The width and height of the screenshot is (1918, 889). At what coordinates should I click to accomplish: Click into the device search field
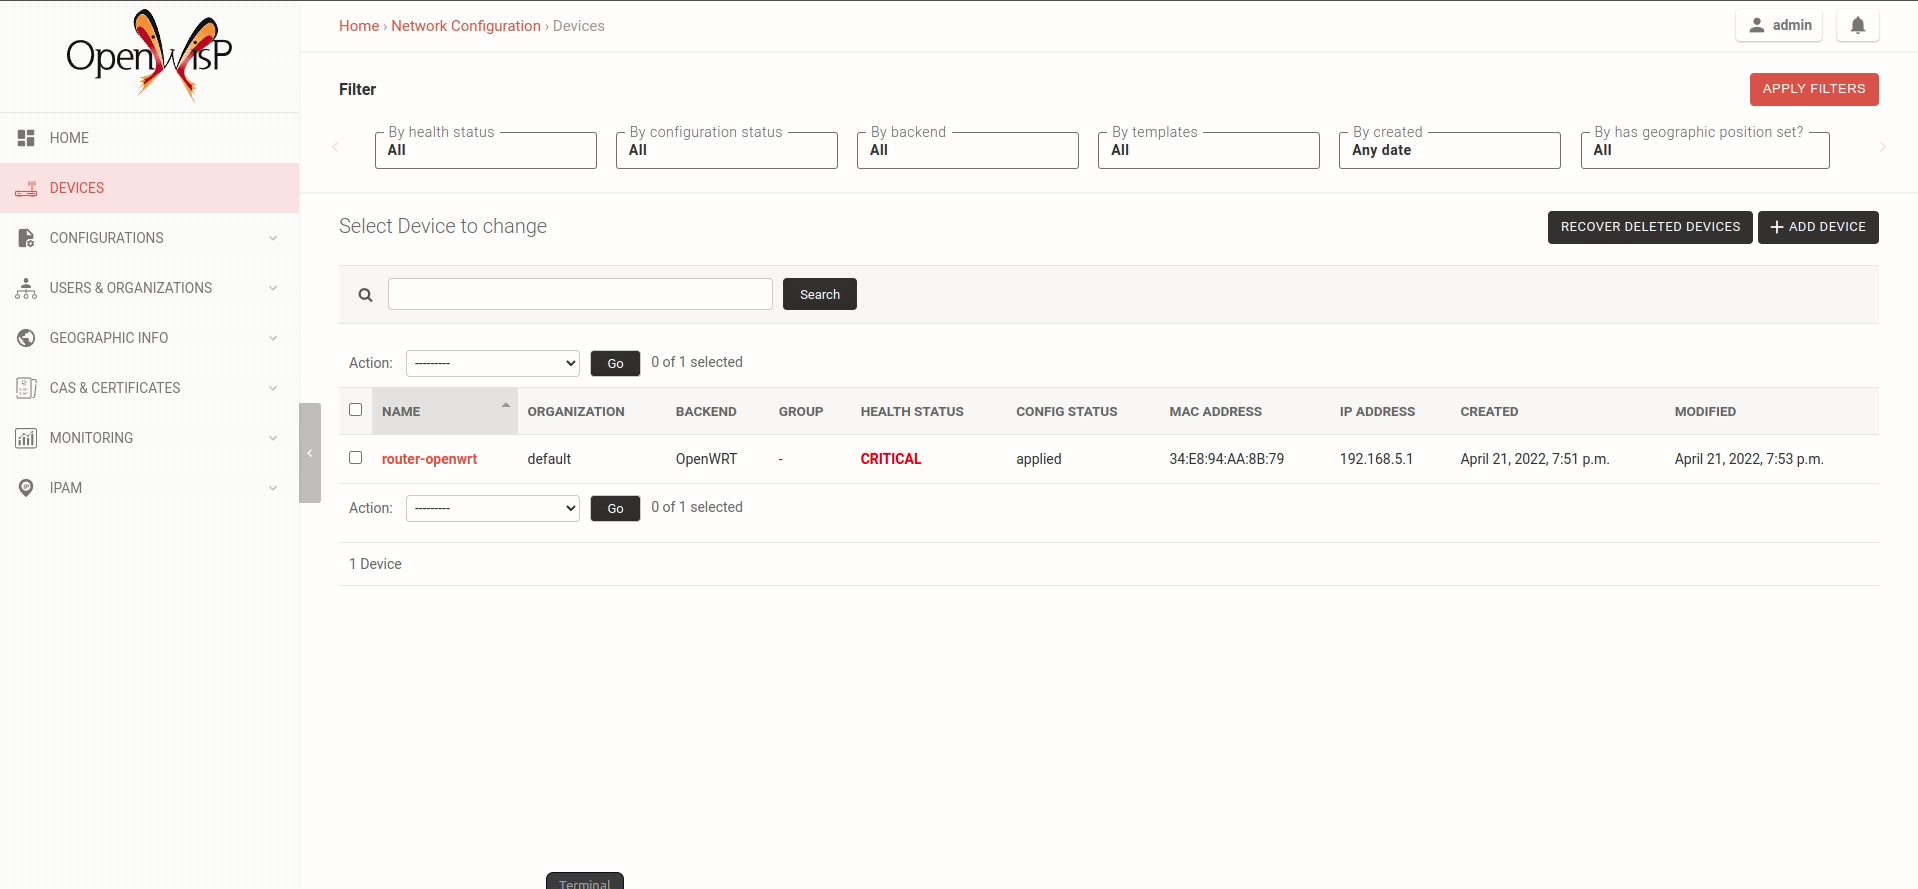pyautogui.click(x=580, y=294)
